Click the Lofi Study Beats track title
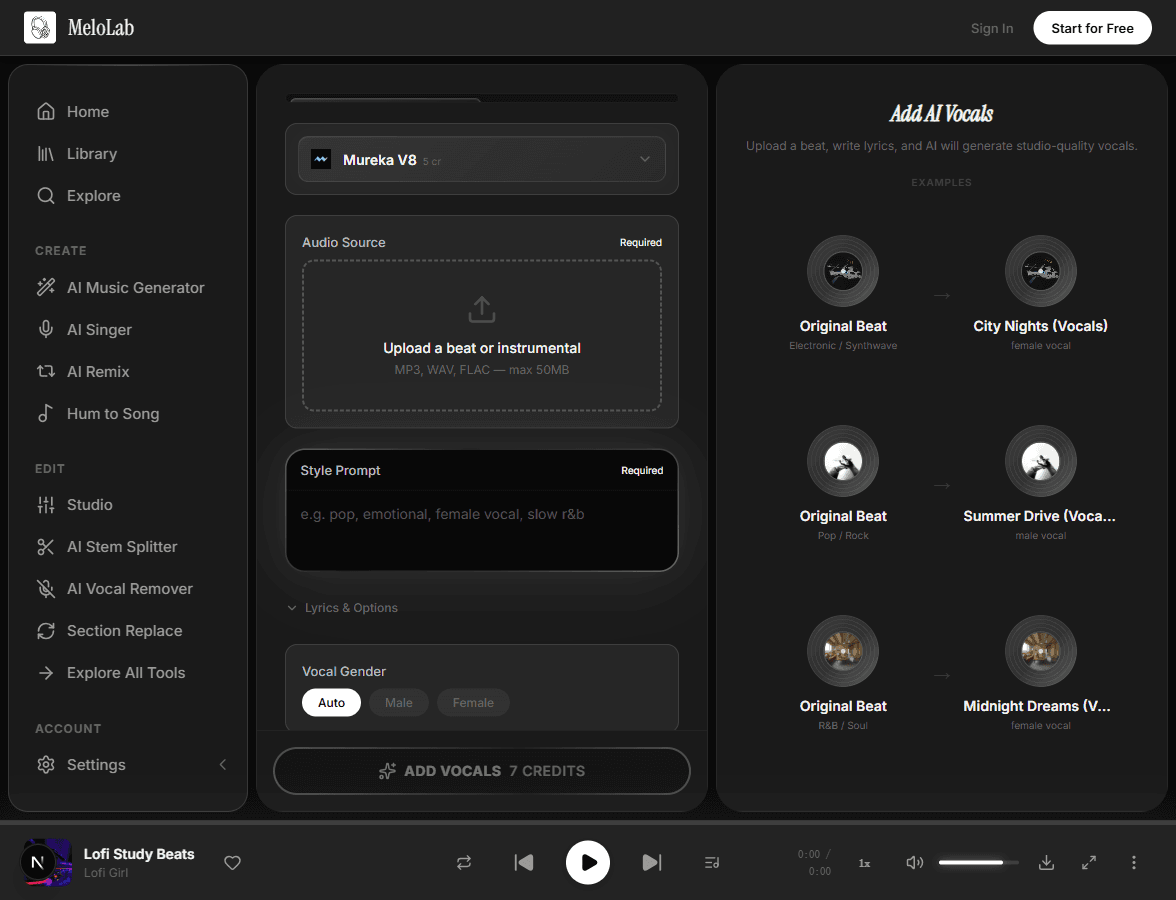Image resolution: width=1176 pixels, height=900 pixels. [139, 854]
